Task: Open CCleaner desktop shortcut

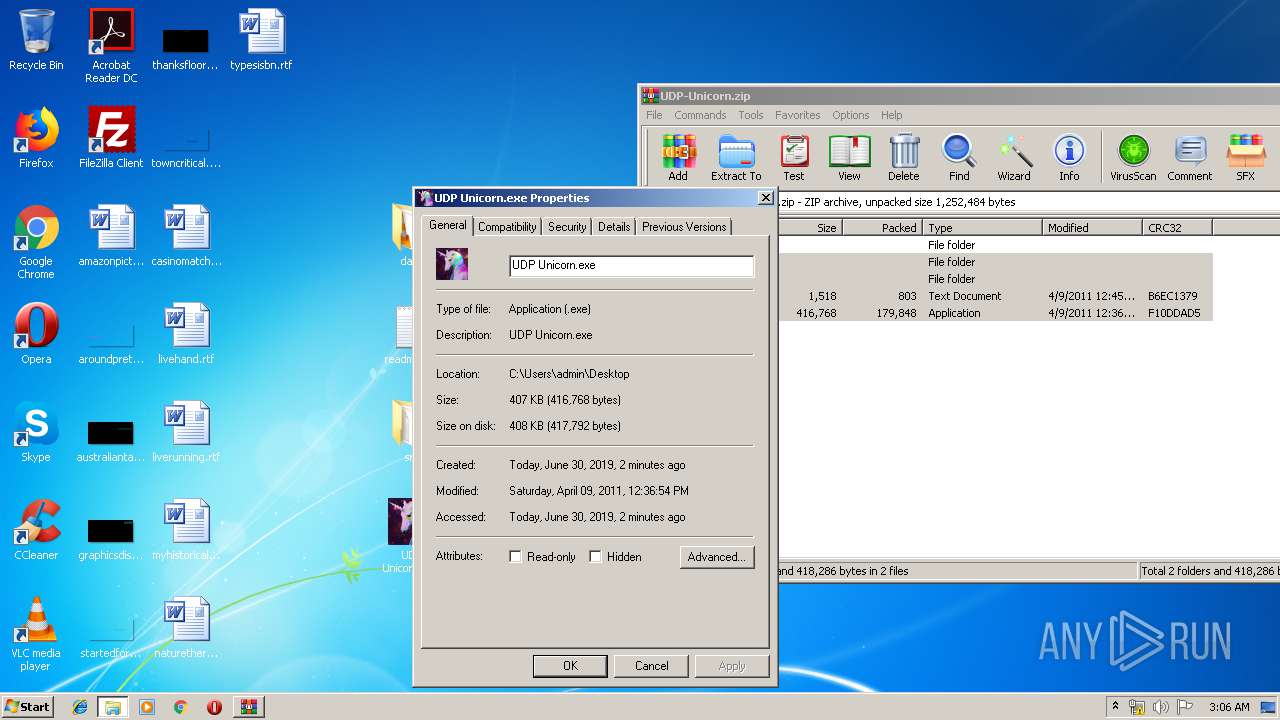Action: click(x=36, y=530)
